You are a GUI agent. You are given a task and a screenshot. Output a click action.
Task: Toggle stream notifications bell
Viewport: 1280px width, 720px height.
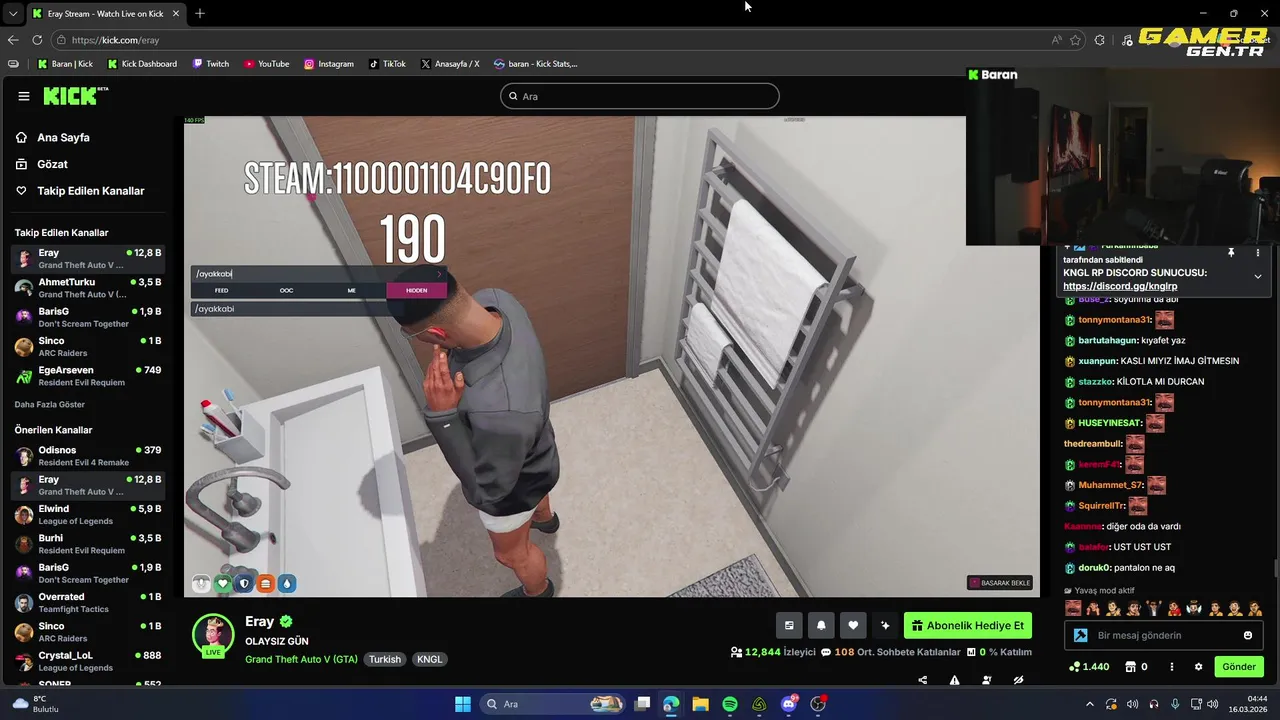click(x=821, y=626)
